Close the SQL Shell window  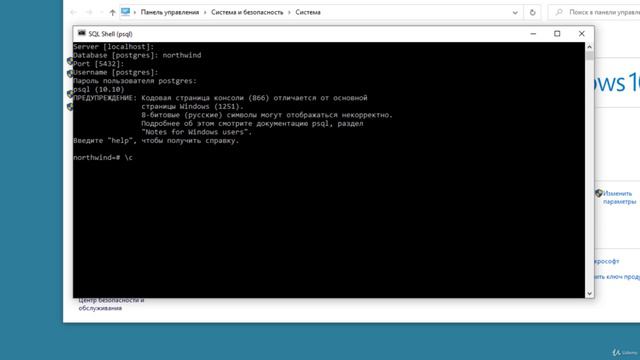point(582,34)
